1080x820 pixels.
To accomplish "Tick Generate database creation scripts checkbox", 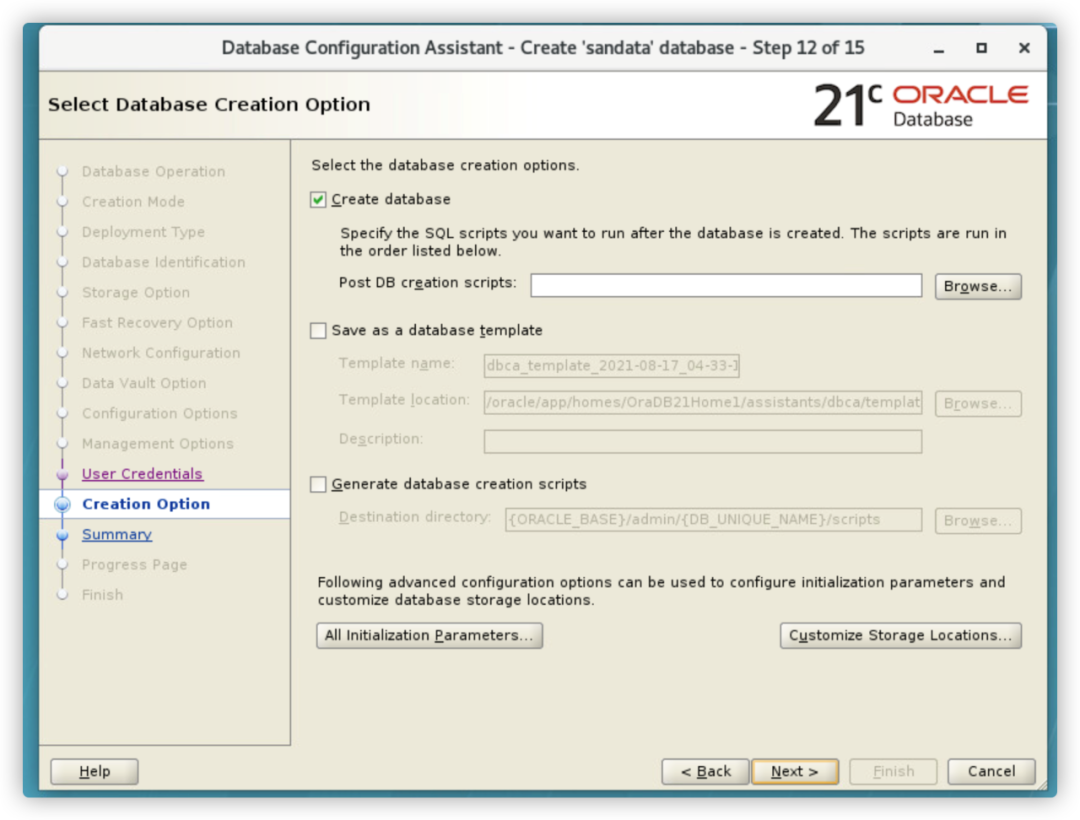I will pos(318,484).
